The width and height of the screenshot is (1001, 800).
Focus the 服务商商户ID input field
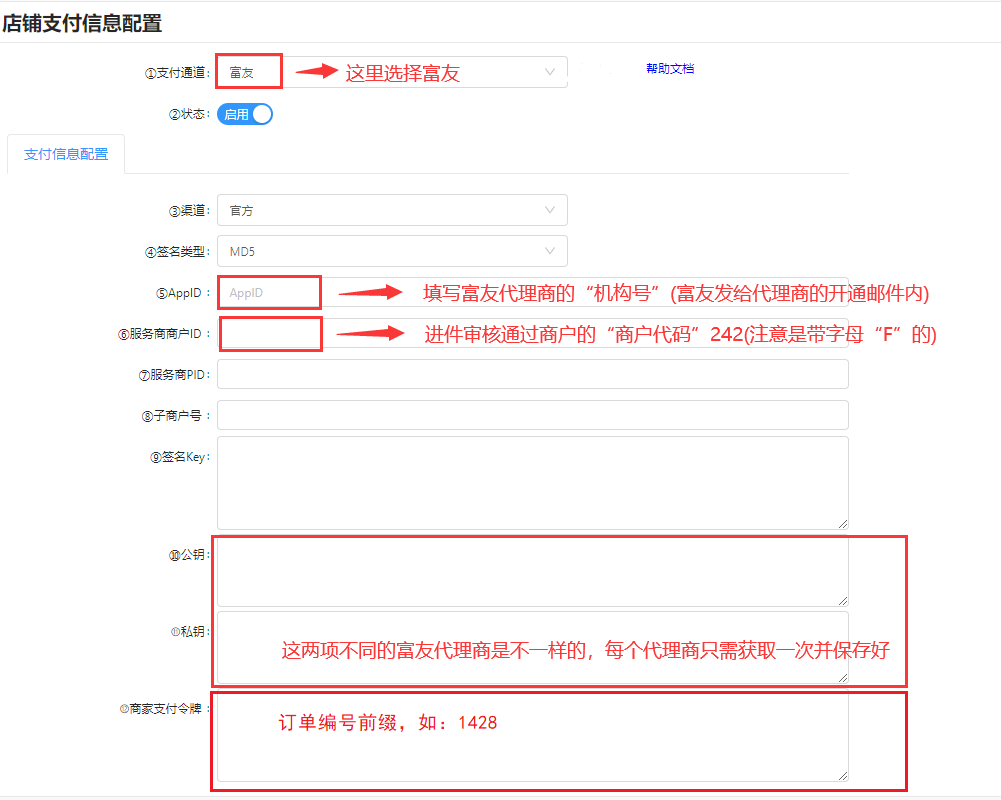[532, 333]
